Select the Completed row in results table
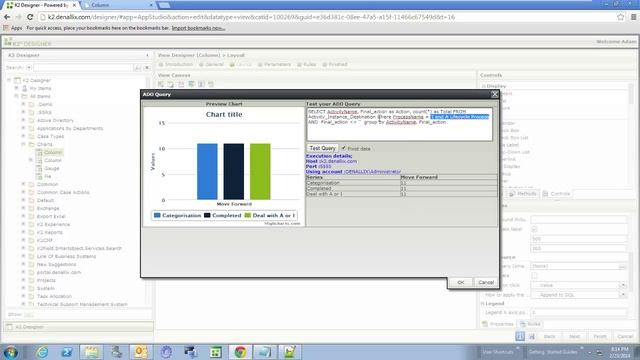The width and height of the screenshot is (640, 360). [401, 189]
